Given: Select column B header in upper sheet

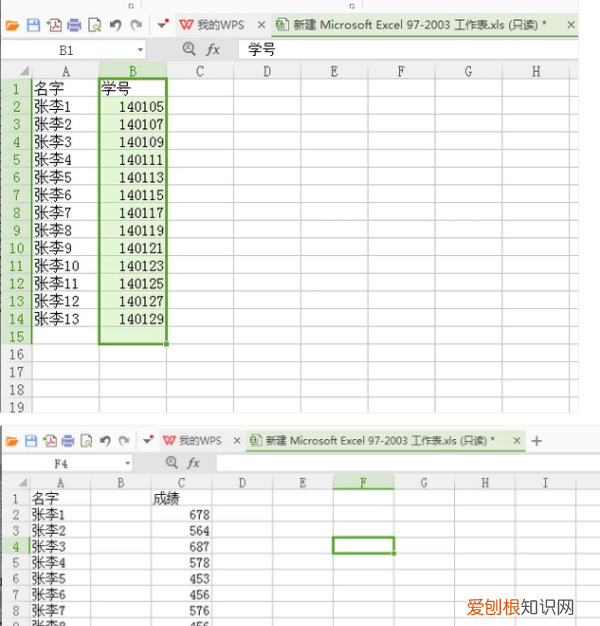Looking at the screenshot, I should click(x=133, y=71).
